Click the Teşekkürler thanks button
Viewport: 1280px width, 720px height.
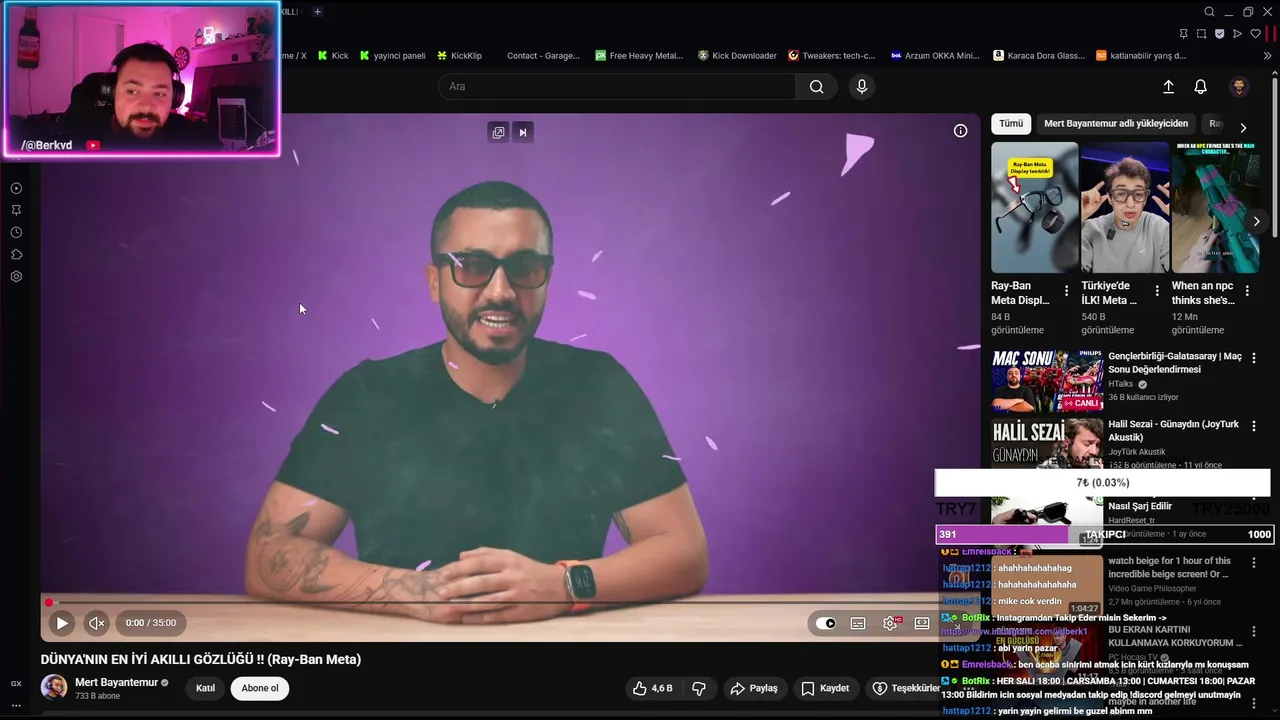904,688
